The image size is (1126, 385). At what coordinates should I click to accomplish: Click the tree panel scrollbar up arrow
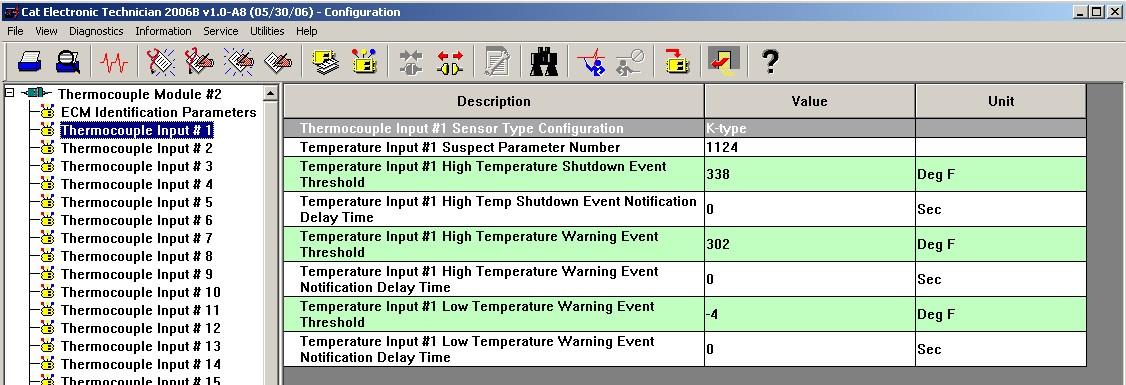271,93
